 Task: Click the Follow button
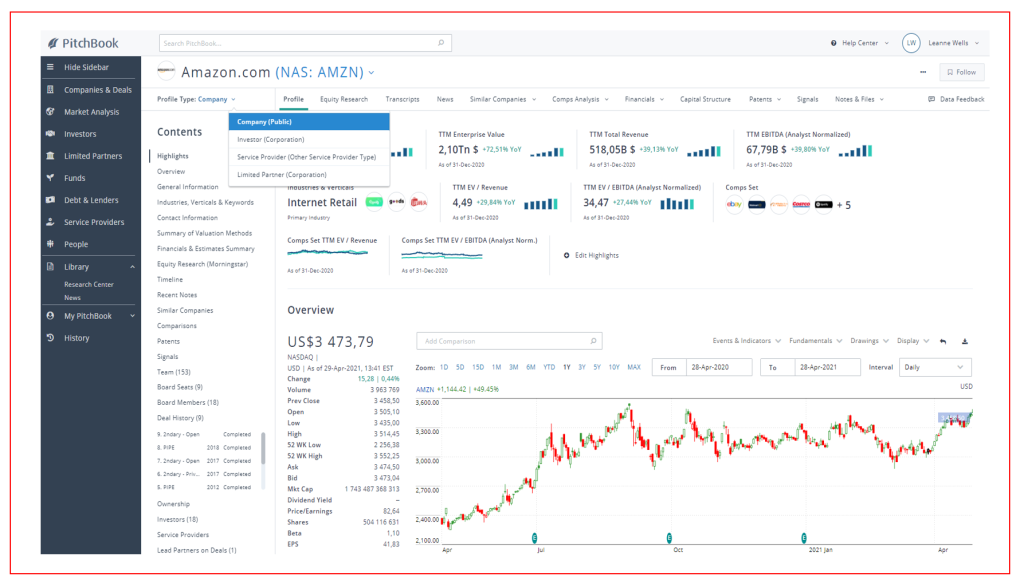[x=962, y=72]
